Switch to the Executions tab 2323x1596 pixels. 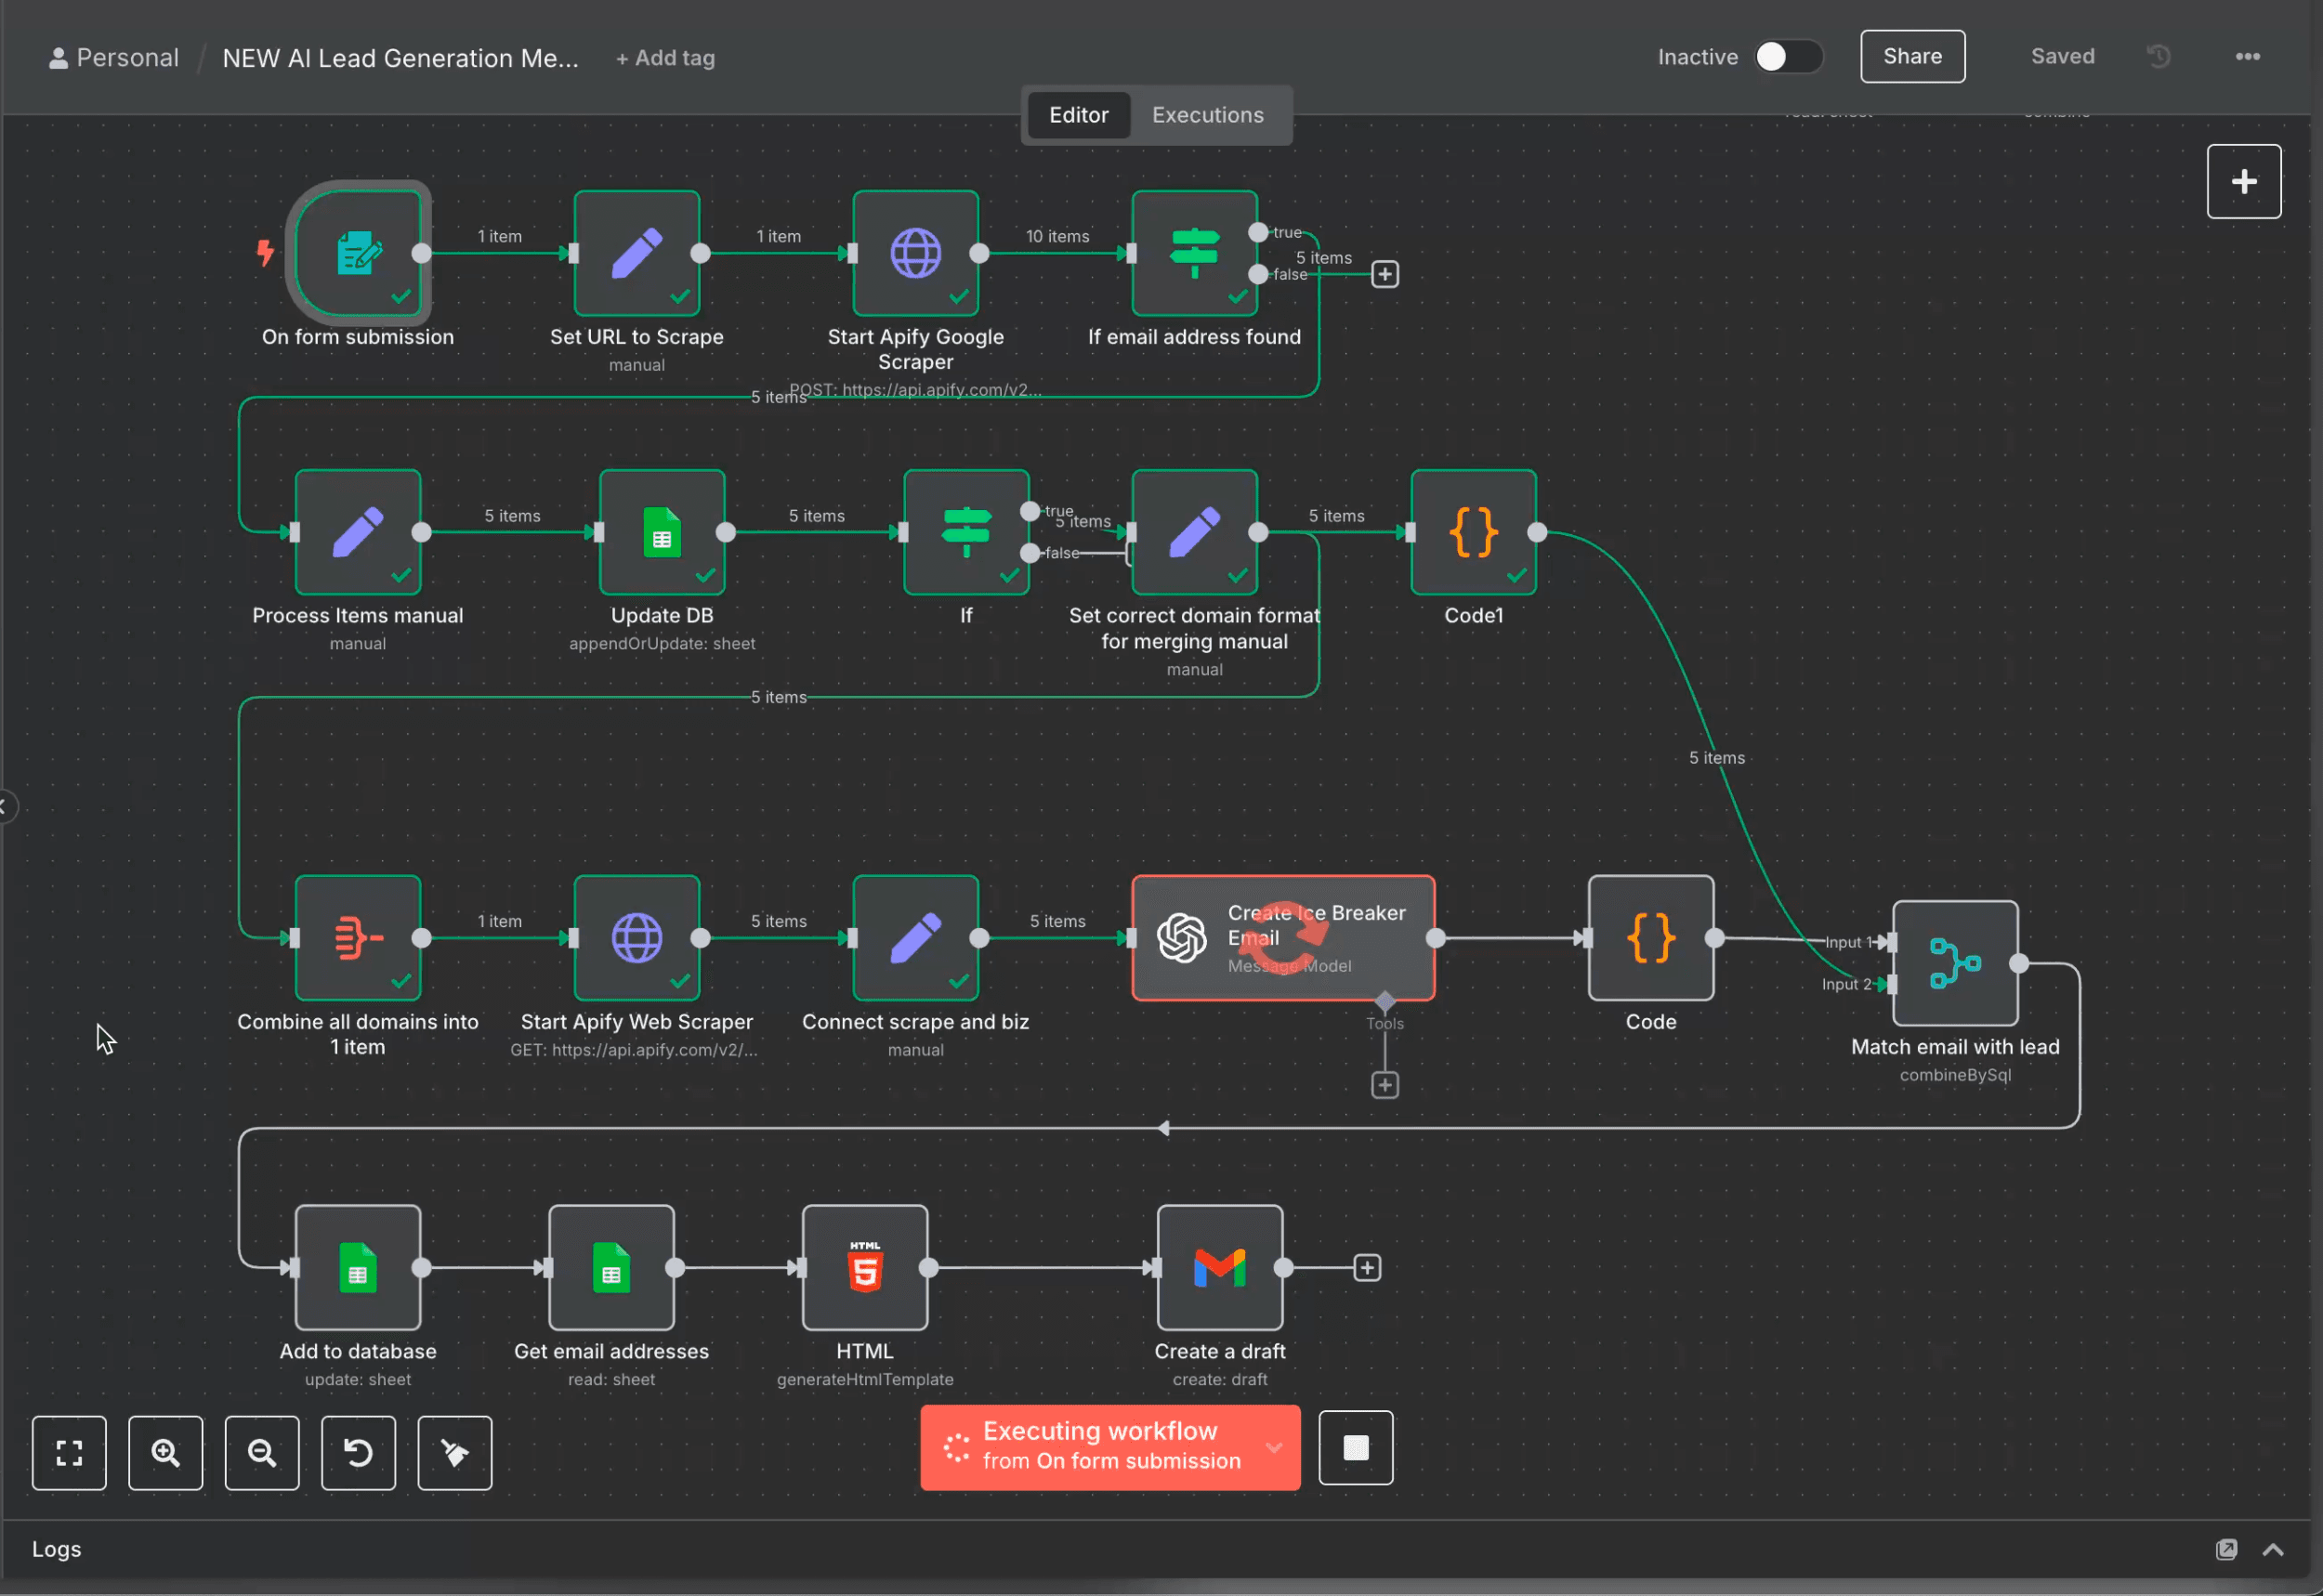[1207, 115]
